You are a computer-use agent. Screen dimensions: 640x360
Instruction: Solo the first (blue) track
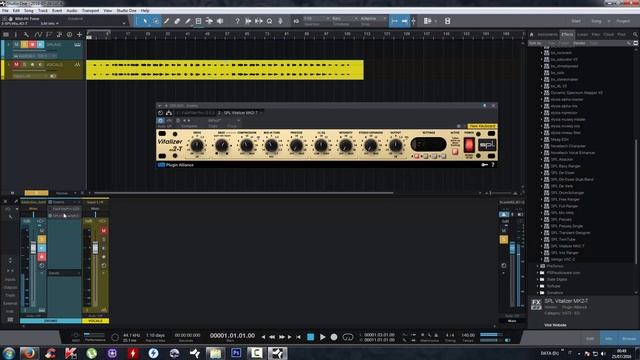point(24,44)
